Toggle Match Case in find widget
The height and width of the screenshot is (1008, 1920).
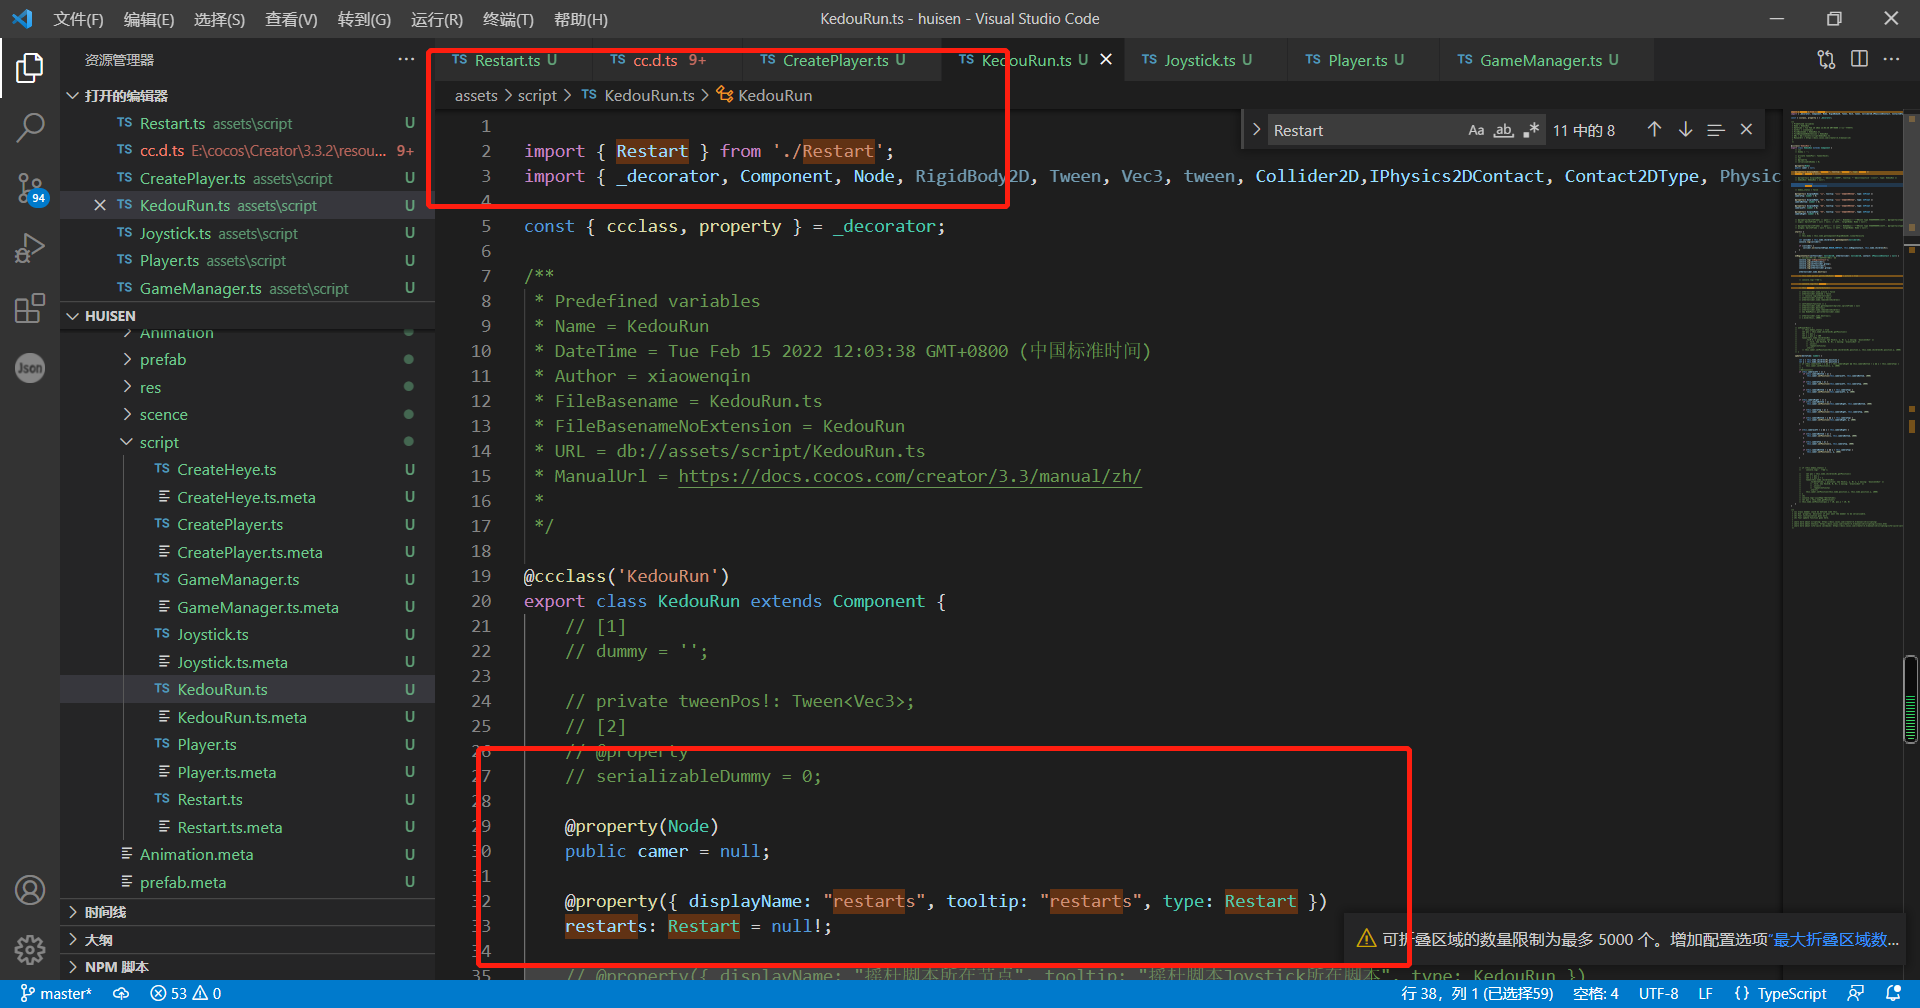pyautogui.click(x=1476, y=130)
